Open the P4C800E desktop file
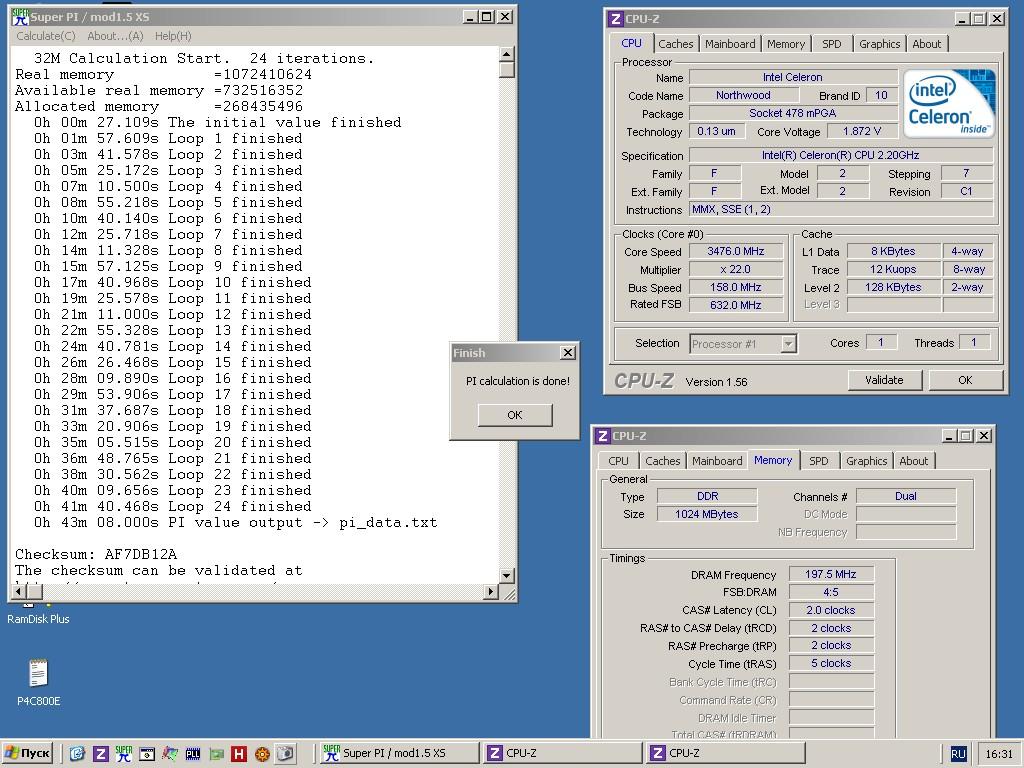This screenshot has width=1024, height=768. 39,682
